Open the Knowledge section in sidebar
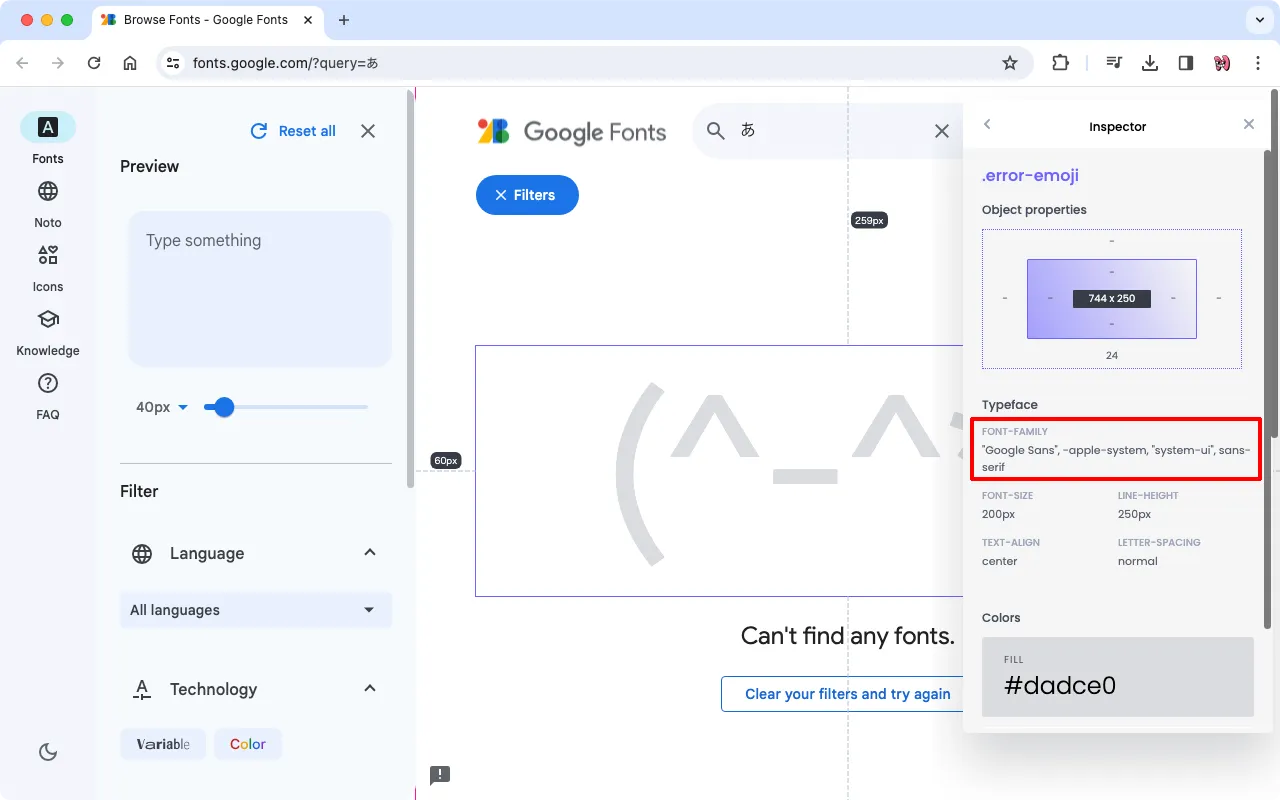This screenshot has height=800, width=1280. [x=47, y=331]
